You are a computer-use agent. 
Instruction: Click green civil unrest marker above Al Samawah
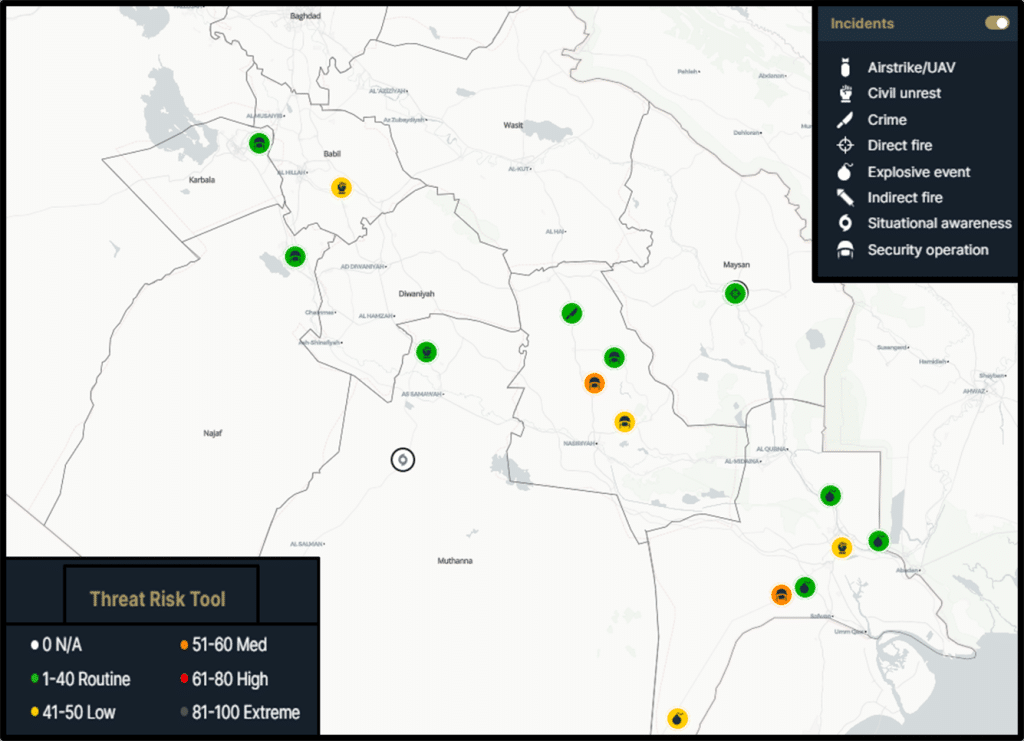click(426, 351)
